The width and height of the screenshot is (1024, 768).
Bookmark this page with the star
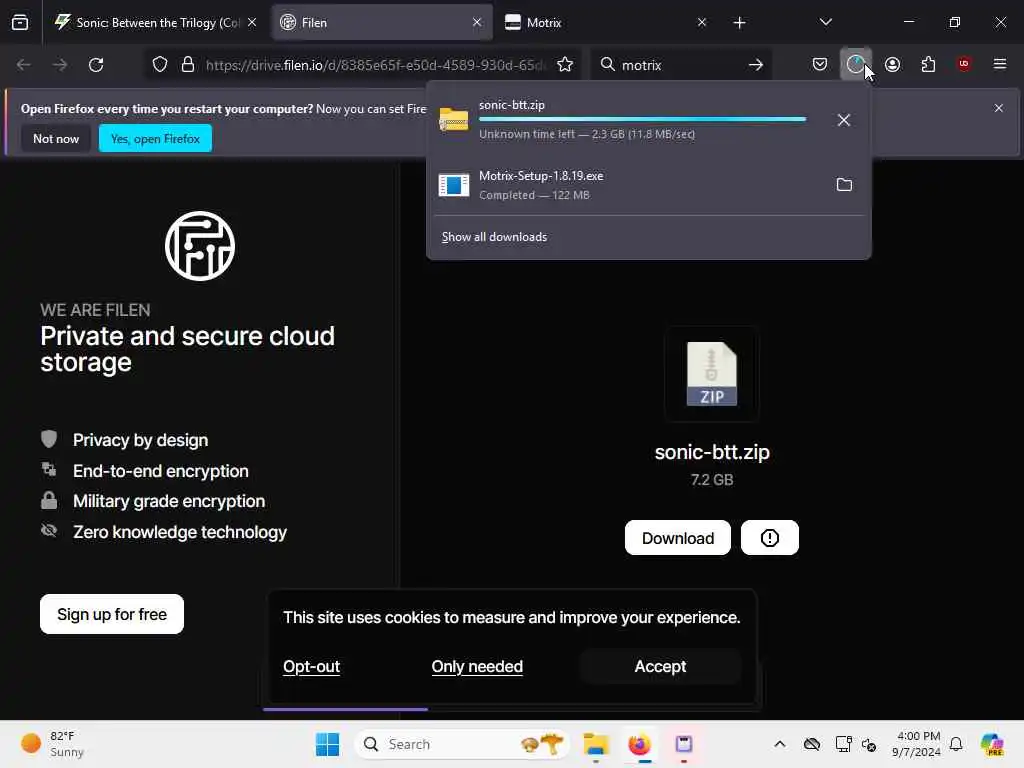click(x=565, y=65)
